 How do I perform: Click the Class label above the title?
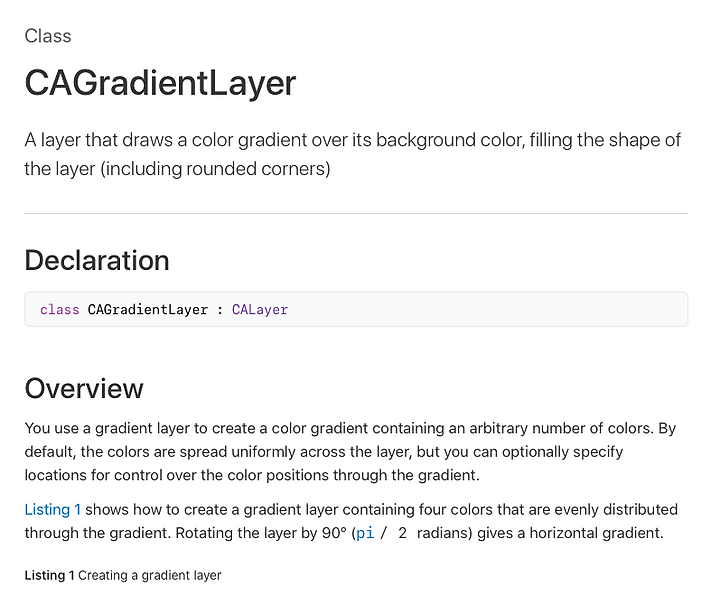click(48, 36)
